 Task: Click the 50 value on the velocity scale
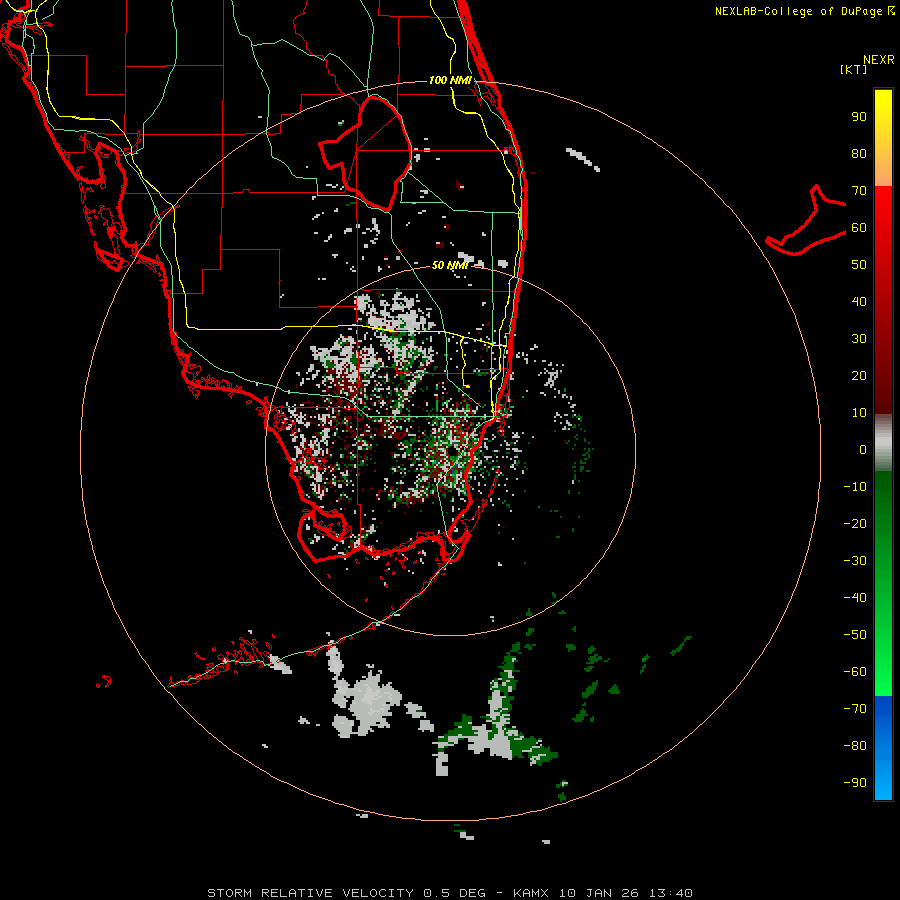click(859, 265)
